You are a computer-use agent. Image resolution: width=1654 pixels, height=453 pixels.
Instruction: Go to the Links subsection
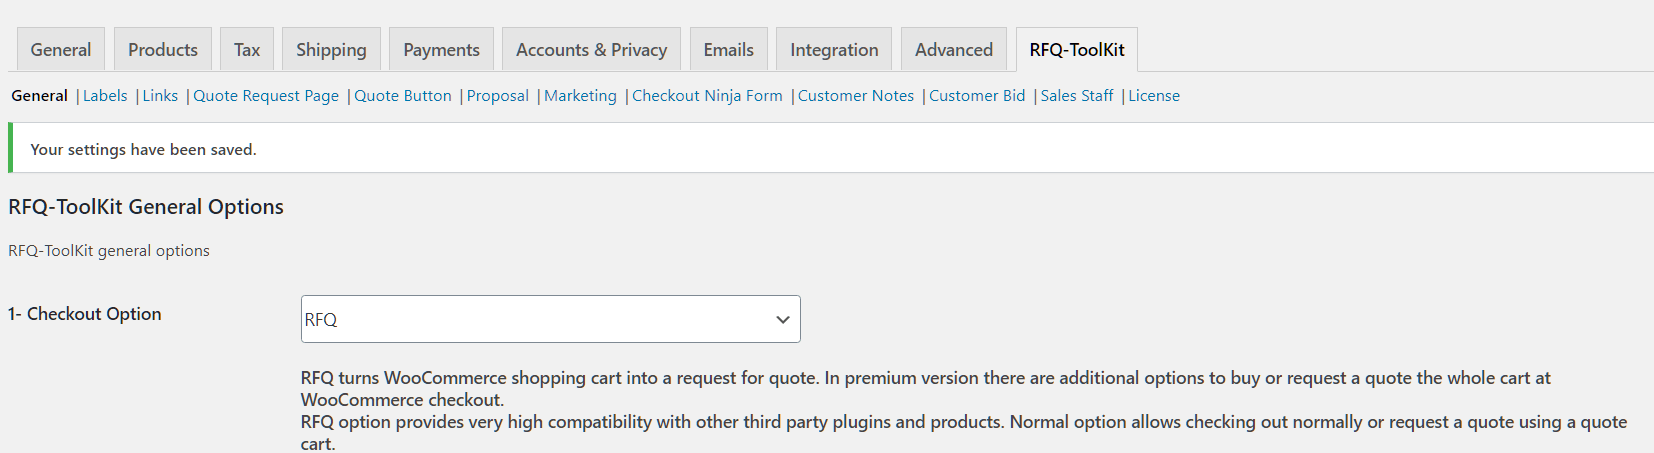click(x=160, y=96)
